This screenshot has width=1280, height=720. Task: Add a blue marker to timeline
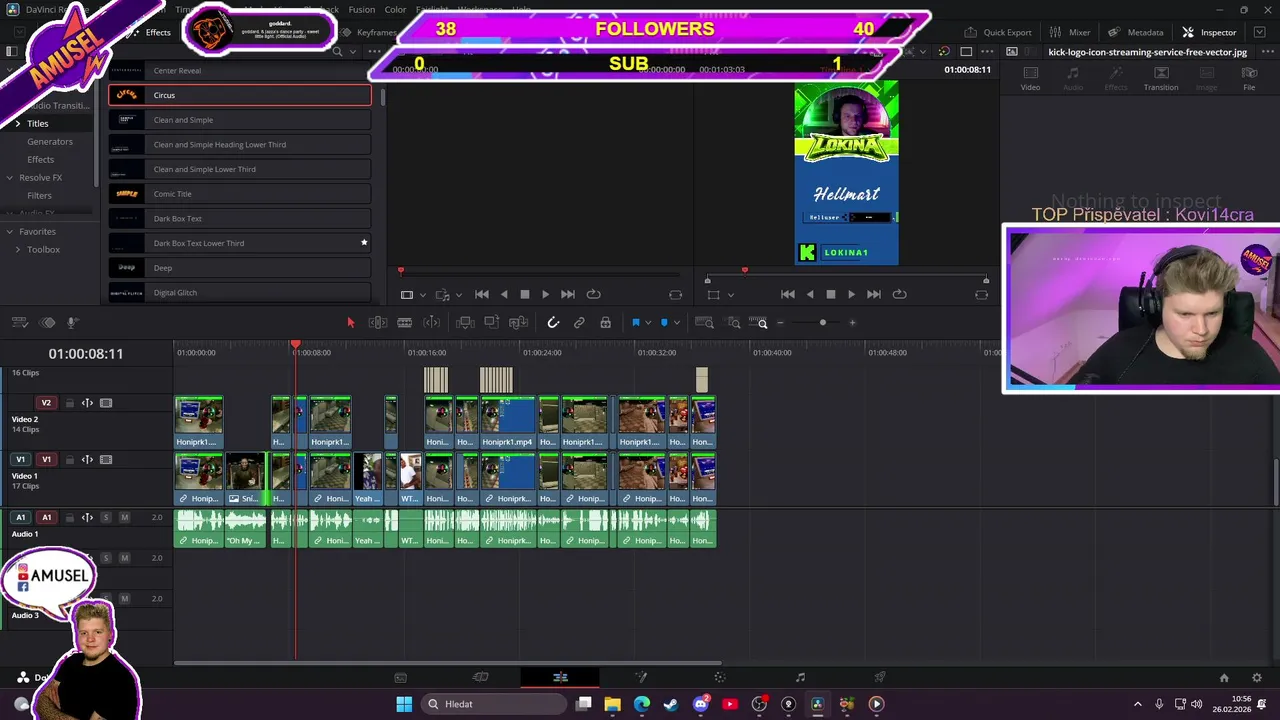[x=664, y=322]
